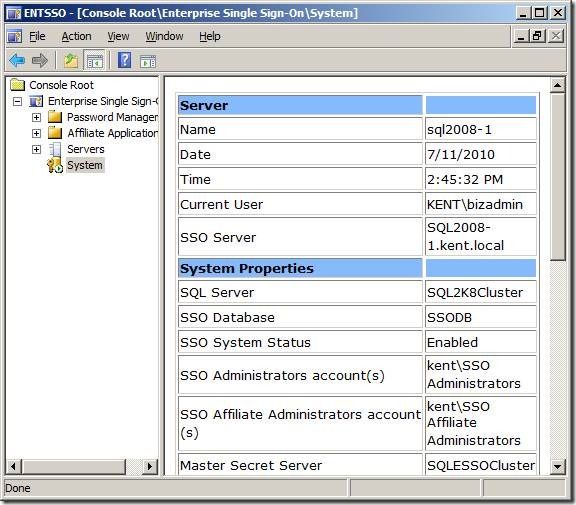Click the 2:45:32 PM time value
The image size is (576, 505).
[465, 179]
